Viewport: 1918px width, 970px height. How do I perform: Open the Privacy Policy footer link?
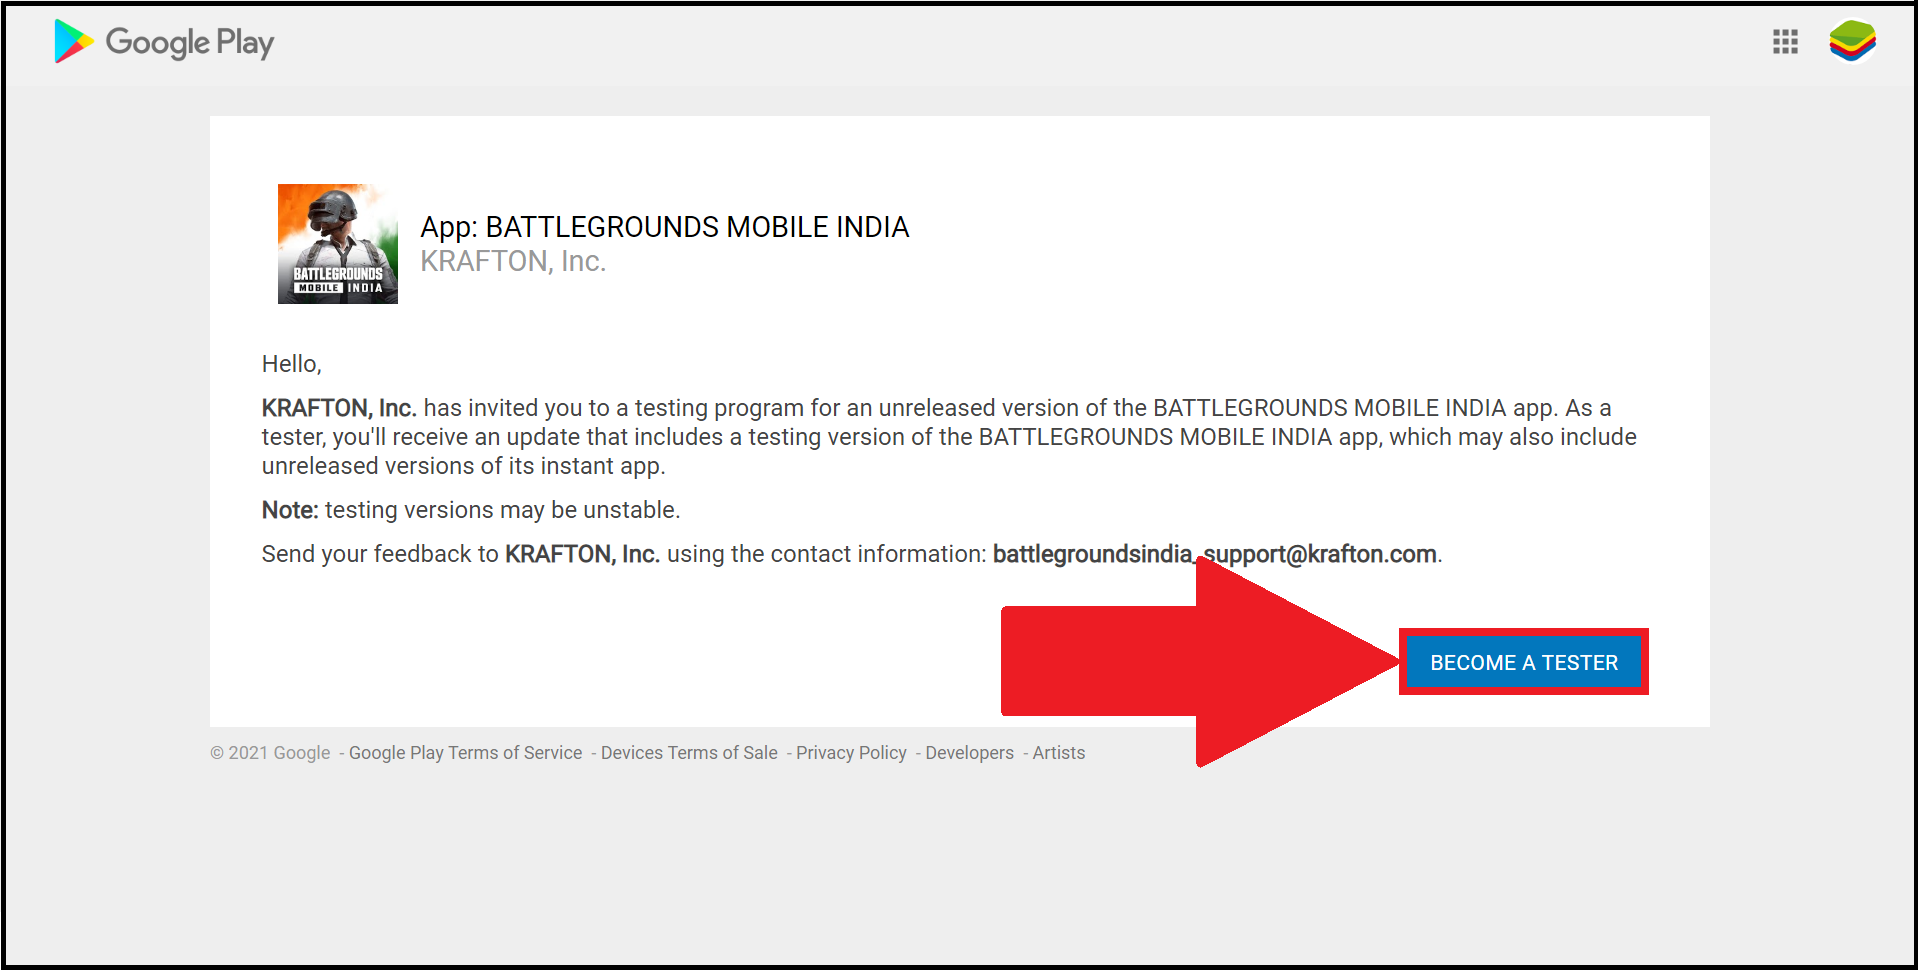pos(851,753)
